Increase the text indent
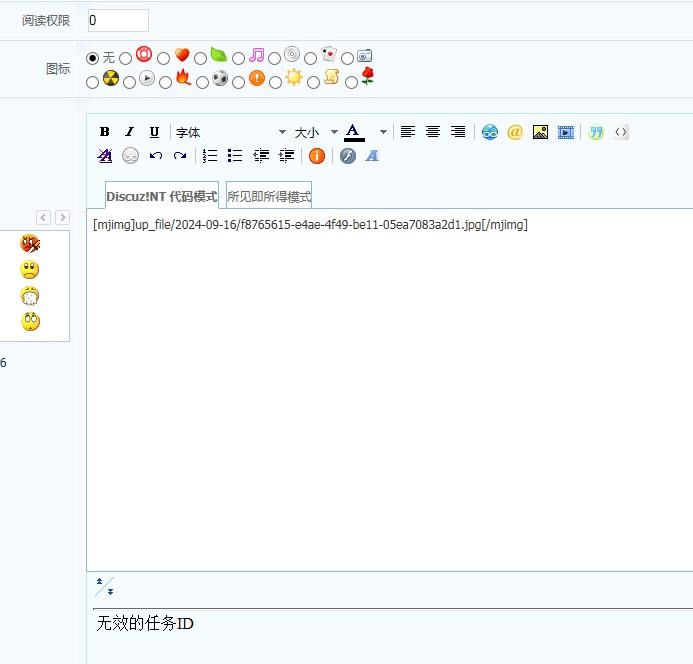This screenshot has height=664, width=693. click(286, 156)
